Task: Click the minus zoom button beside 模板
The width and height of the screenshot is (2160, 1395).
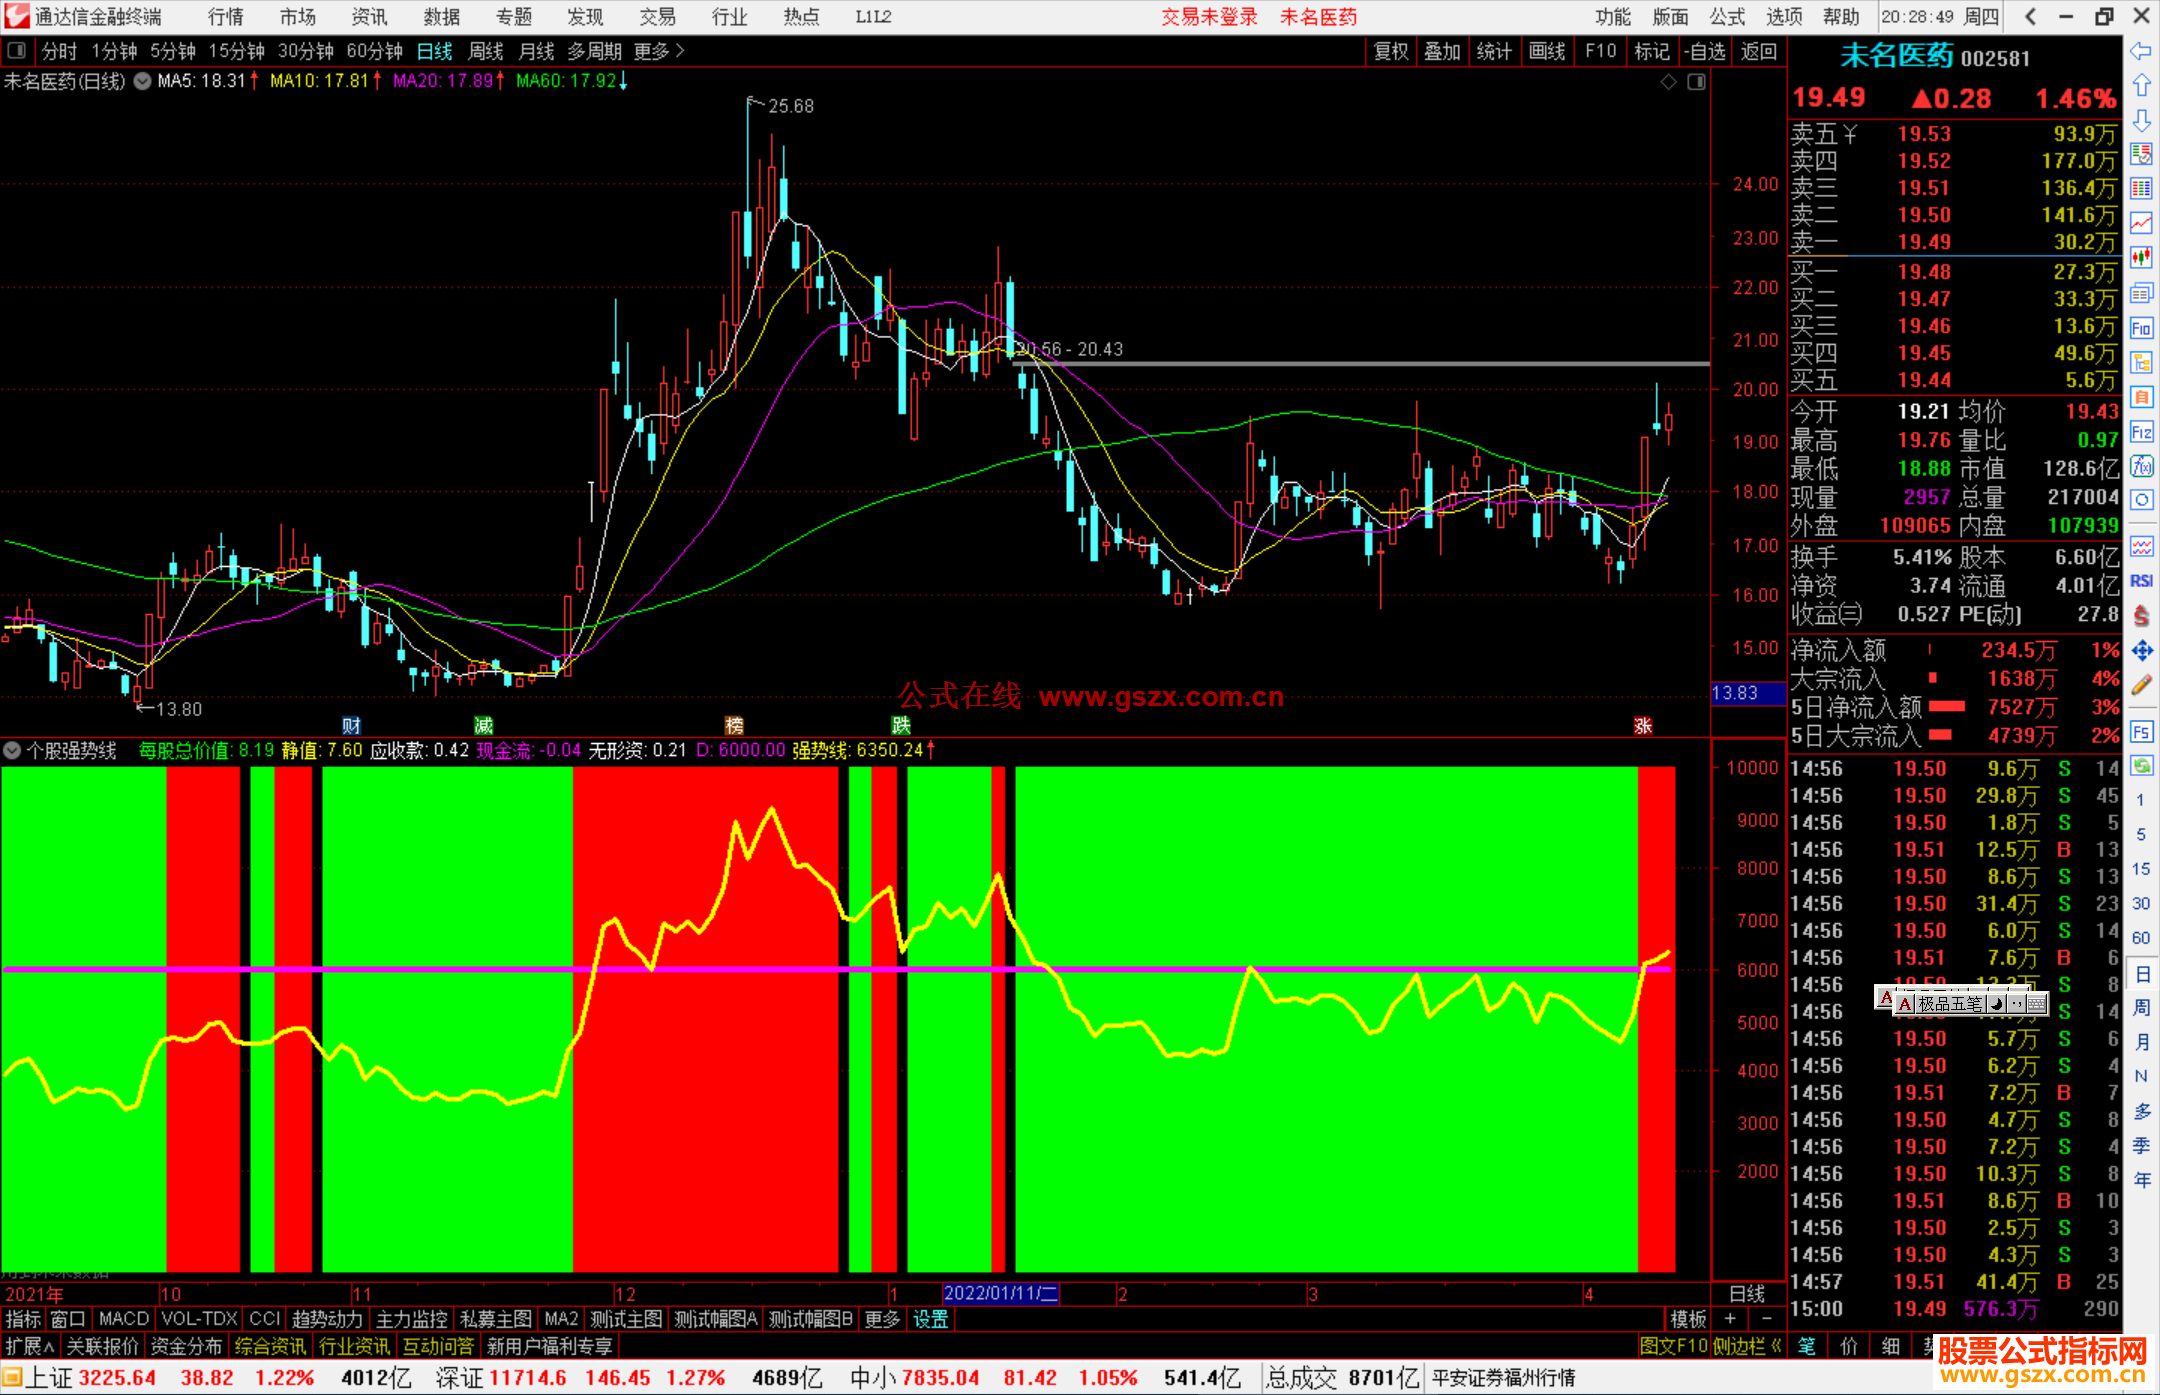Action: pos(1767,1319)
